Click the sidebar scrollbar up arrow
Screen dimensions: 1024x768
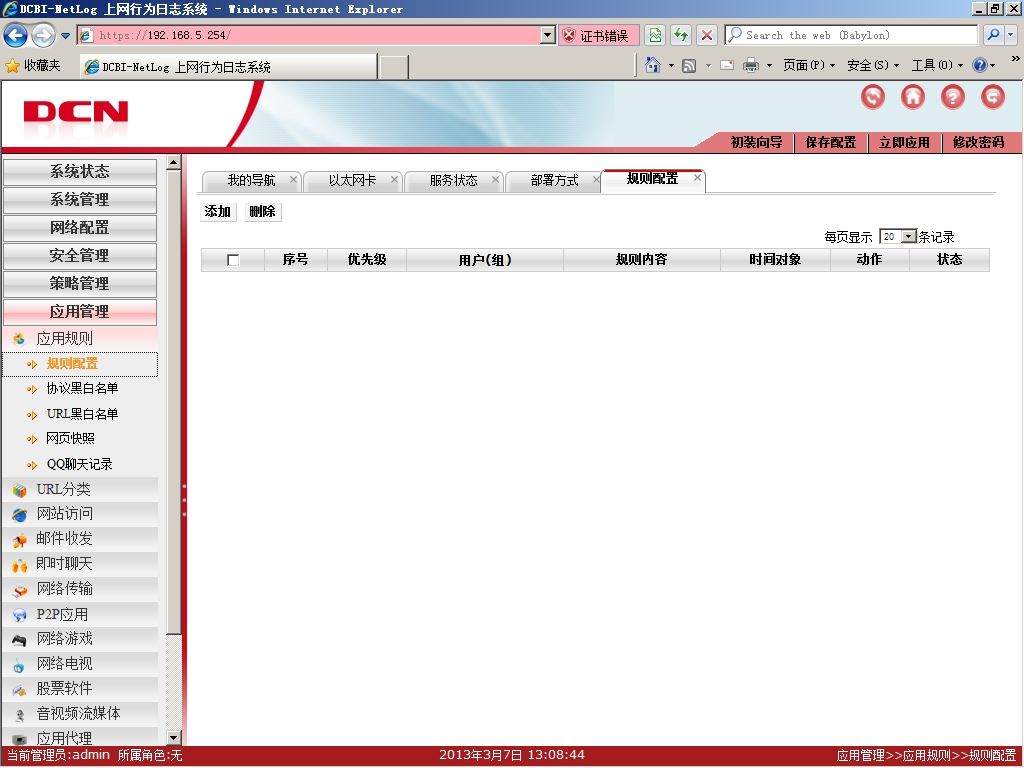point(174,163)
